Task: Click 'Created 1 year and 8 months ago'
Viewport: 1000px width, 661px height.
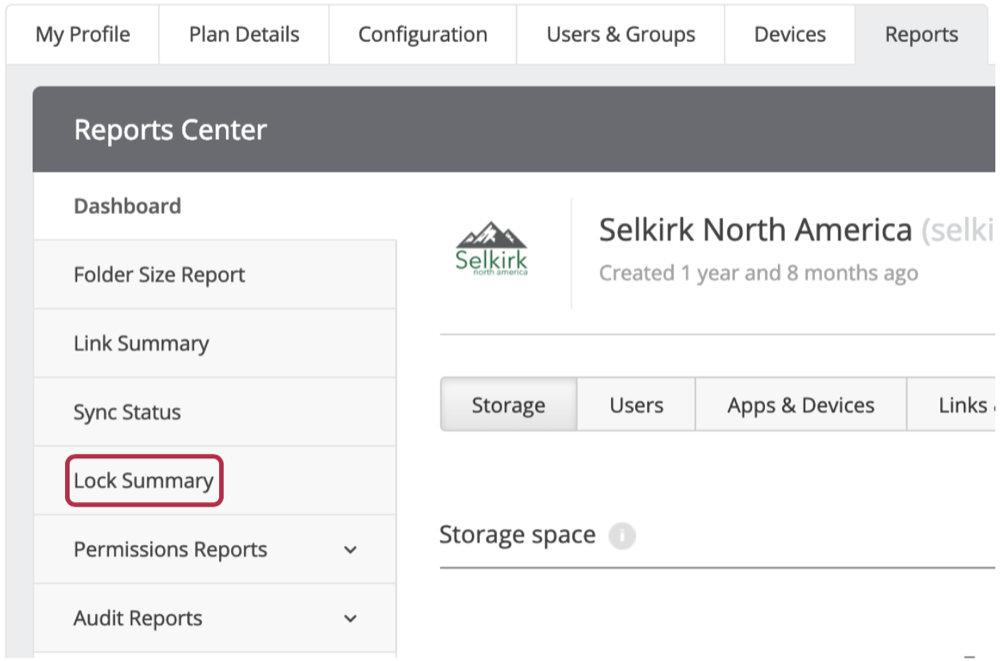Action: click(x=758, y=273)
